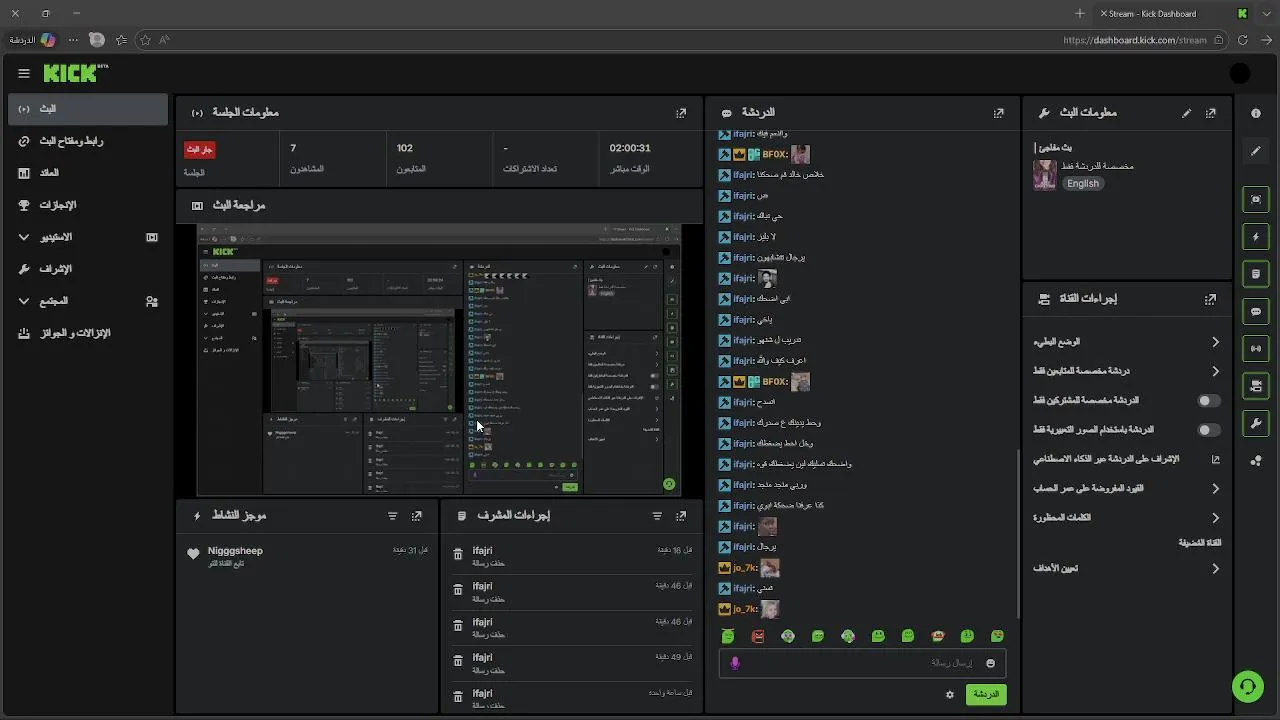Click the community people icon in sidebar

click(152, 301)
